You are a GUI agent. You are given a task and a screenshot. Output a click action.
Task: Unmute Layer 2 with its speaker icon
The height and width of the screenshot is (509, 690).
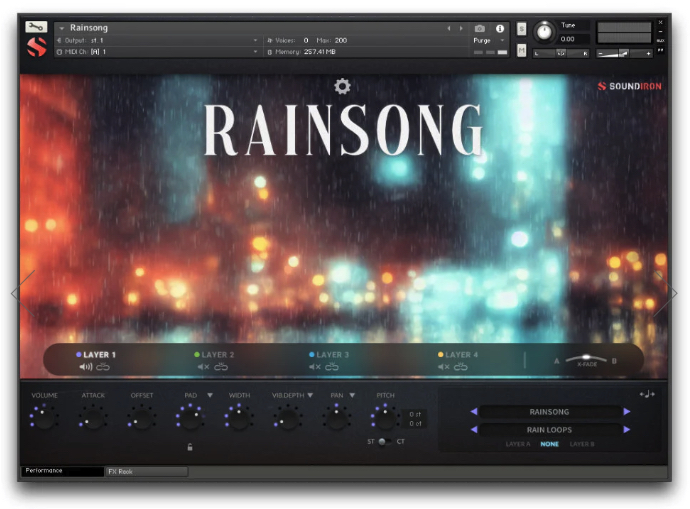point(203,367)
